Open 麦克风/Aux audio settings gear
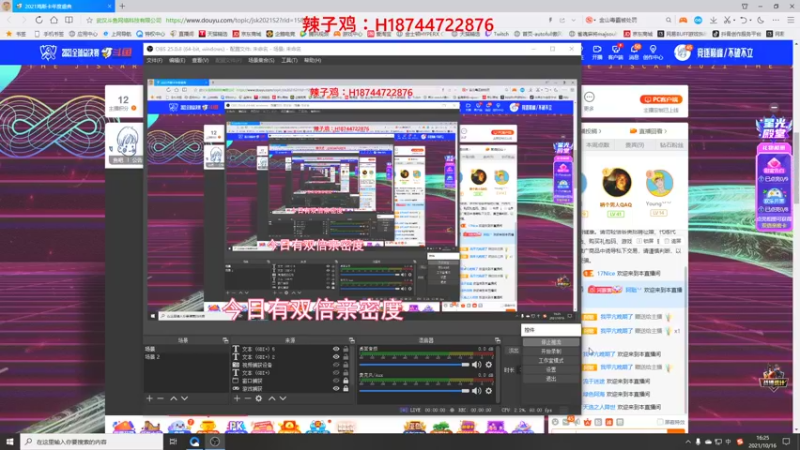Viewport: 800px width, 450px height. (489, 391)
